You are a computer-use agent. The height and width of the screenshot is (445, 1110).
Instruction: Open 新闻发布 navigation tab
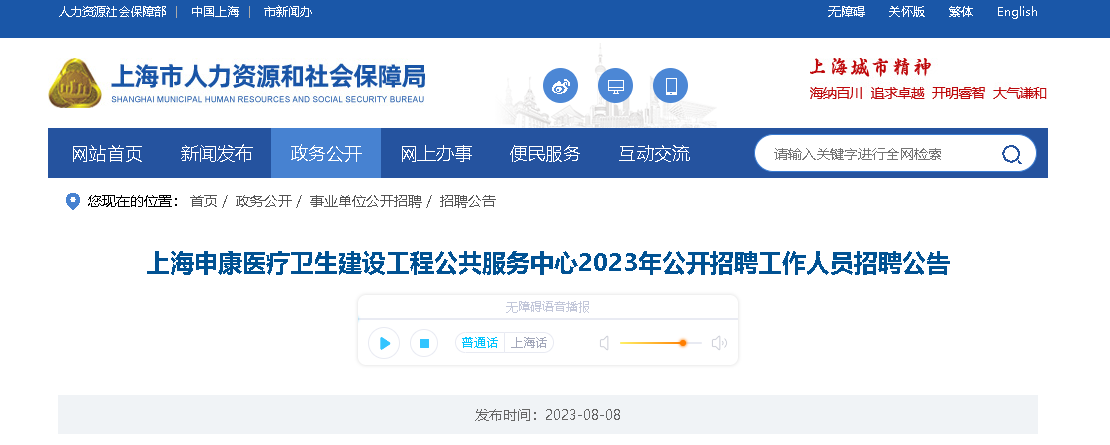(x=217, y=154)
